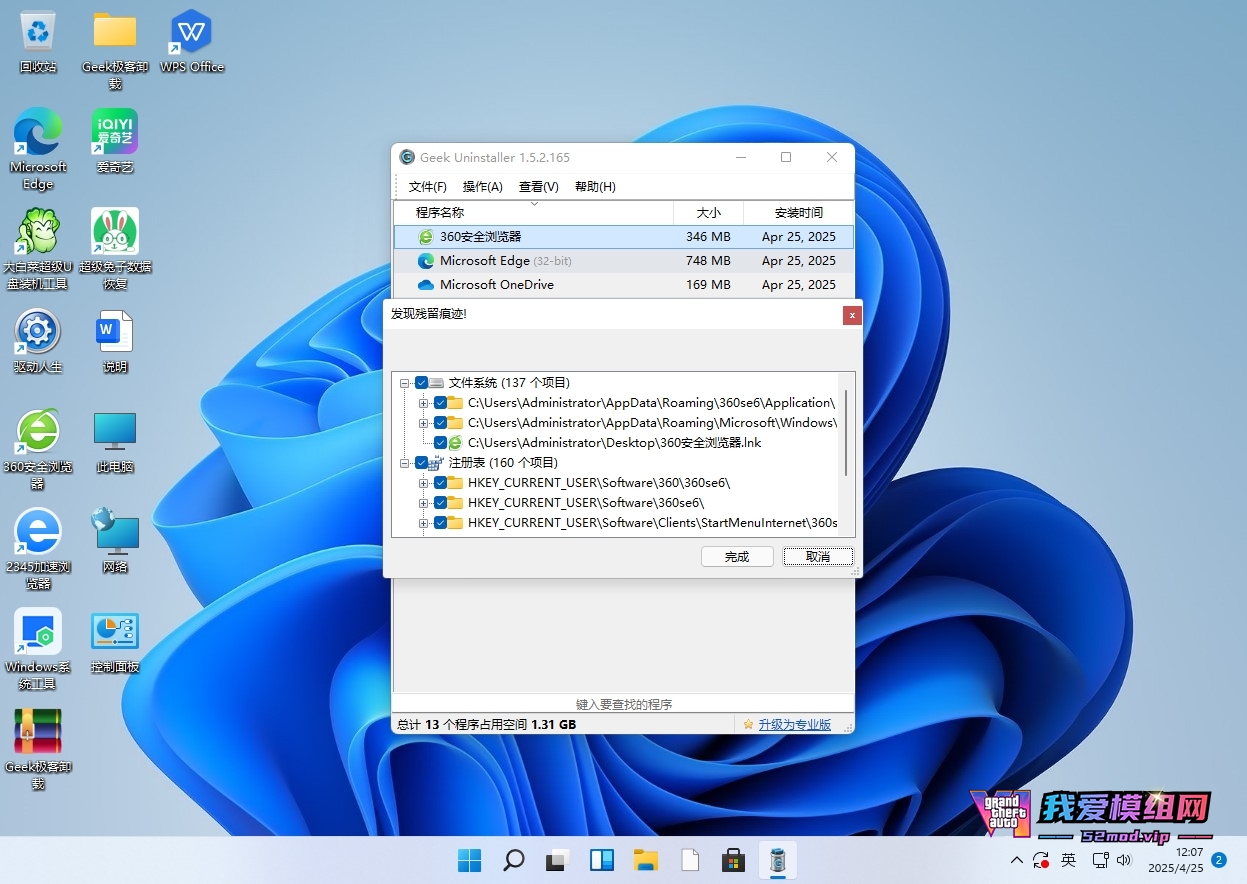
Task: Launch 驱动人生 gear icon on desktop
Action: (x=38, y=341)
